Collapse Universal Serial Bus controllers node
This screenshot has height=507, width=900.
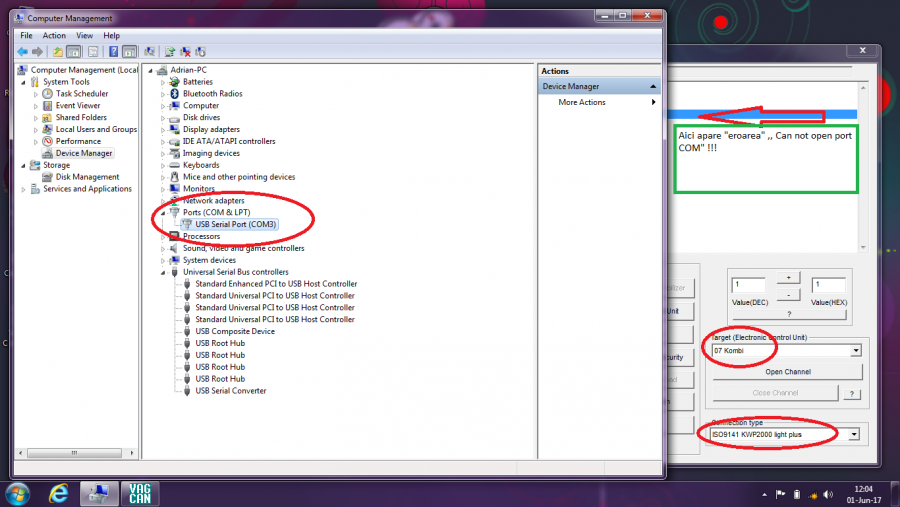pyautogui.click(x=163, y=272)
